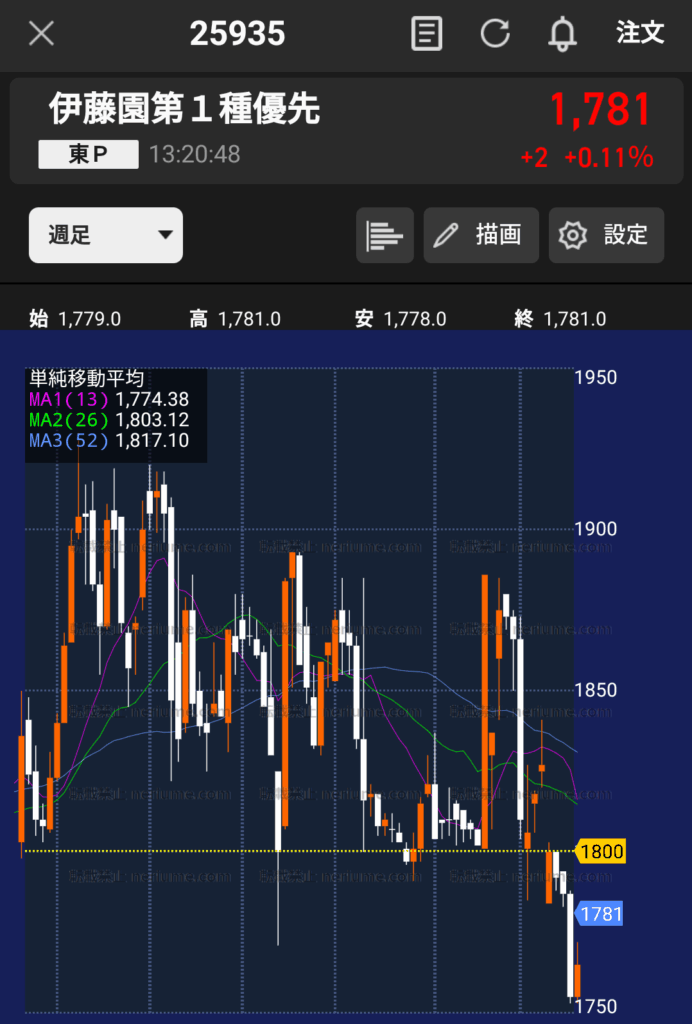The image size is (692, 1024).
Task: Tap the open price 始 1,779.0
Action: pos(75,319)
